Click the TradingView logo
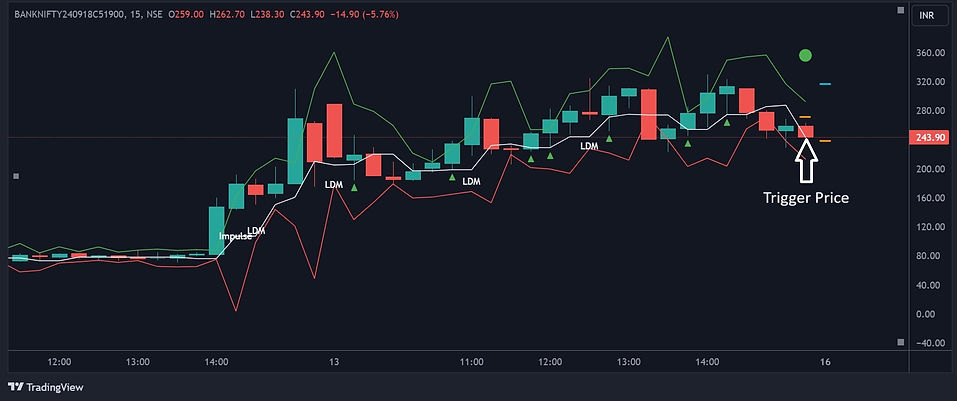 coord(46,387)
